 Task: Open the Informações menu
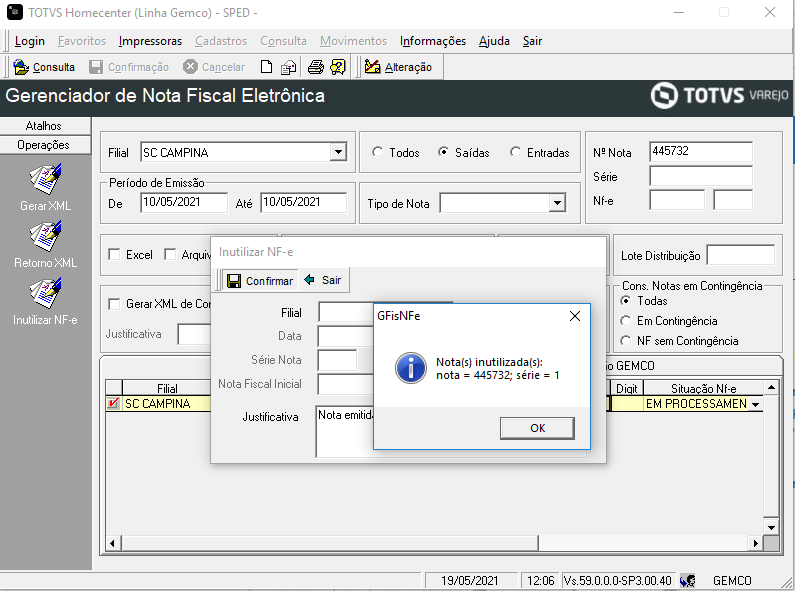432,41
